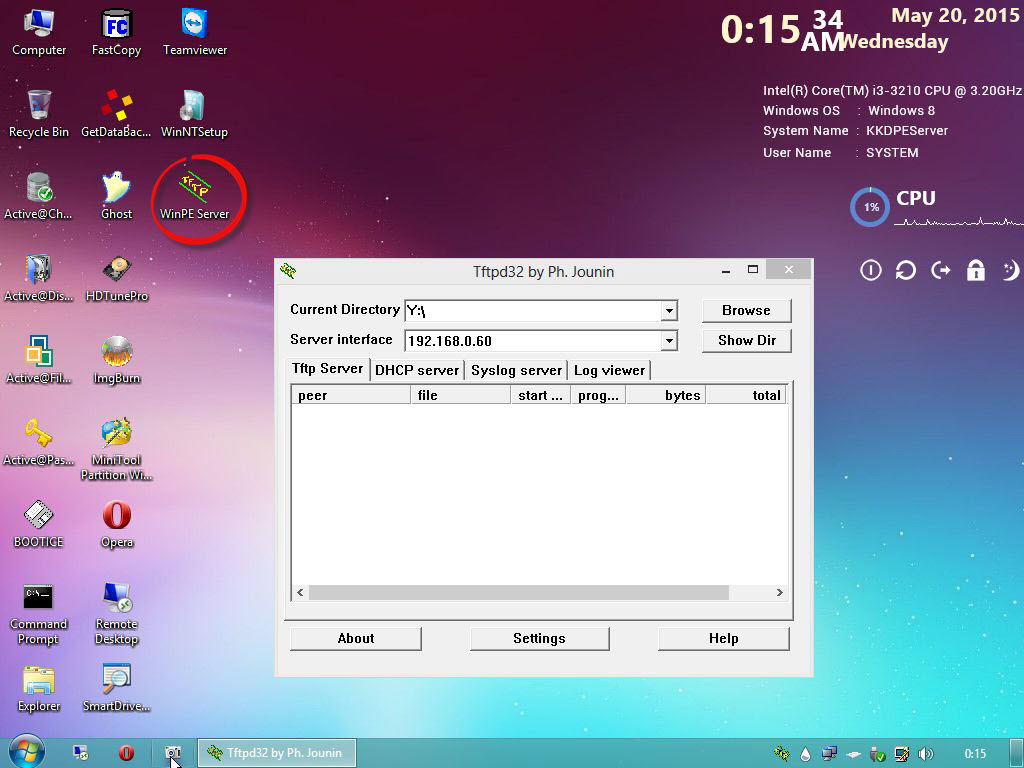Click the shutdown power widget icon

(x=871, y=270)
